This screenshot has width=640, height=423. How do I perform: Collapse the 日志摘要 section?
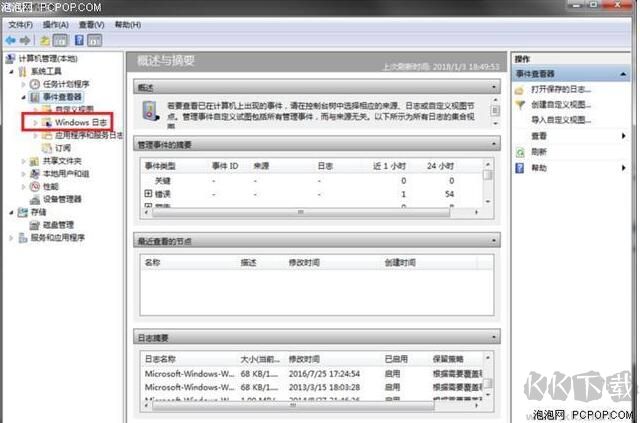pos(494,337)
